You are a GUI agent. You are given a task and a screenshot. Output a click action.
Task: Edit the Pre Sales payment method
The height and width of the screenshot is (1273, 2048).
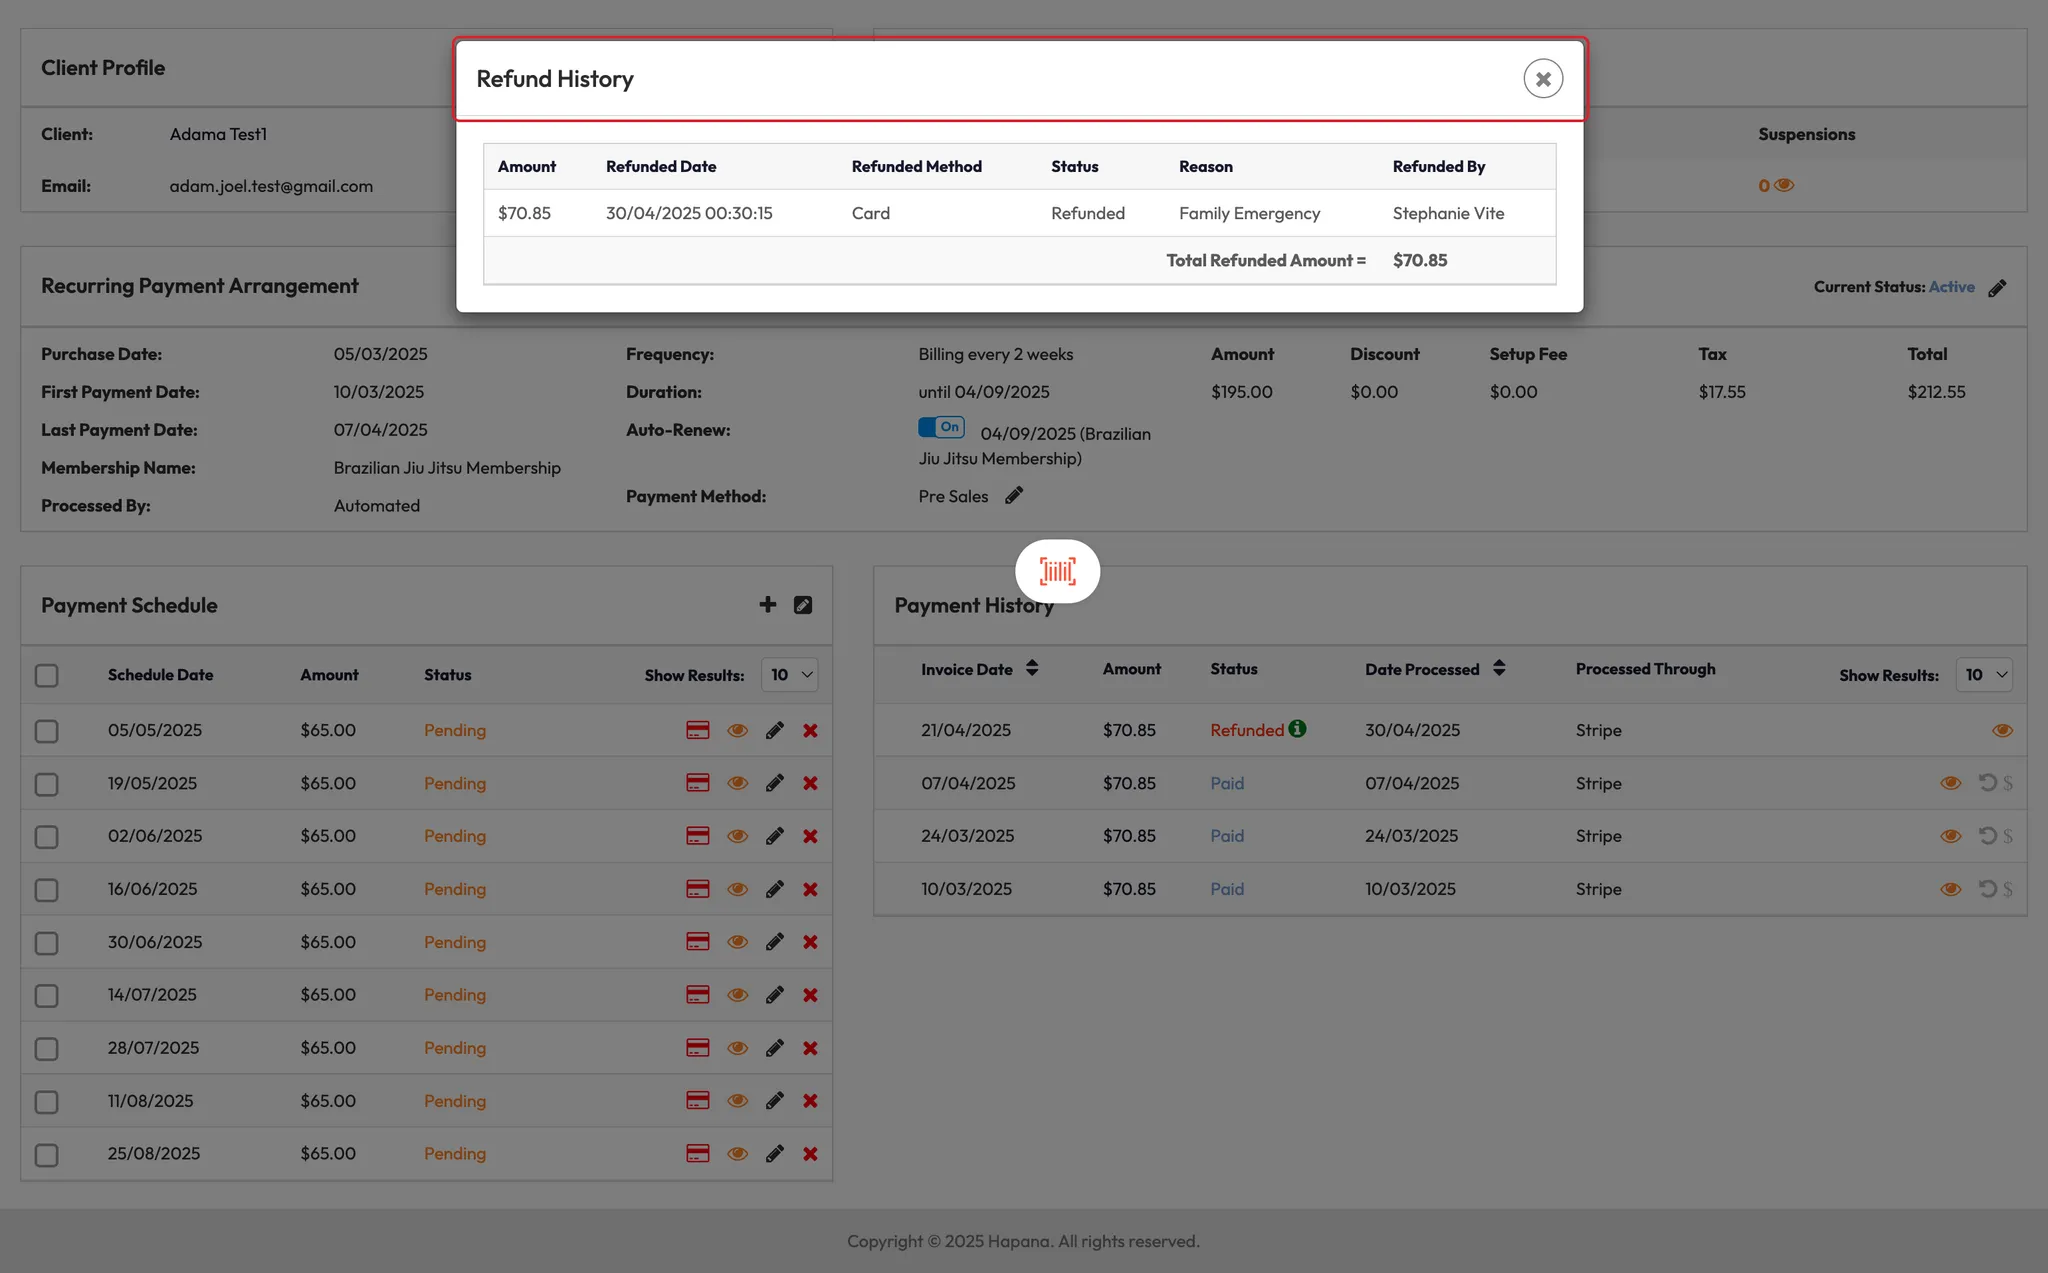tap(1014, 496)
